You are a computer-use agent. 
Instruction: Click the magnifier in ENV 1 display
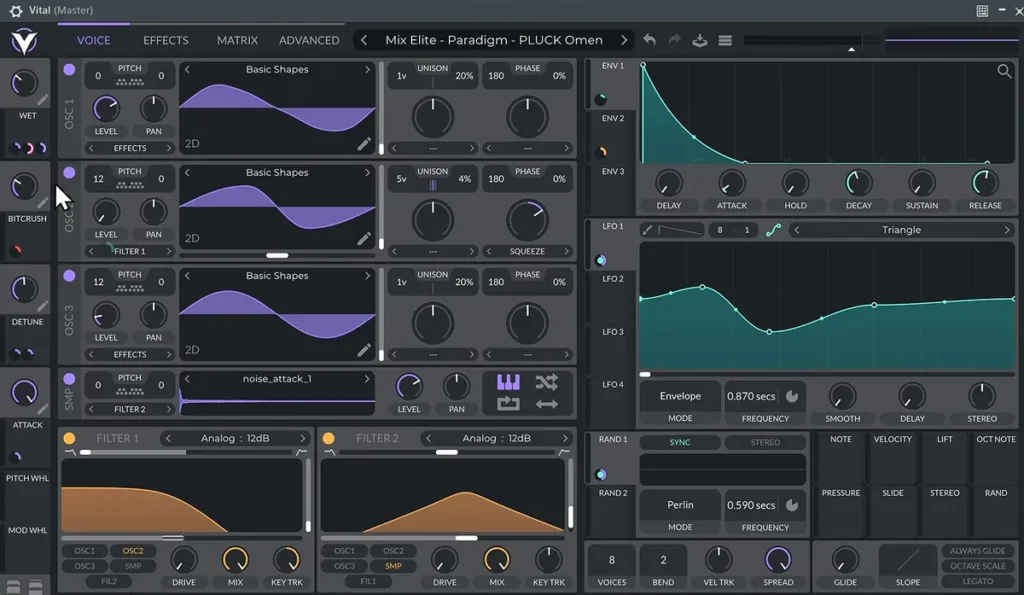1004,71
